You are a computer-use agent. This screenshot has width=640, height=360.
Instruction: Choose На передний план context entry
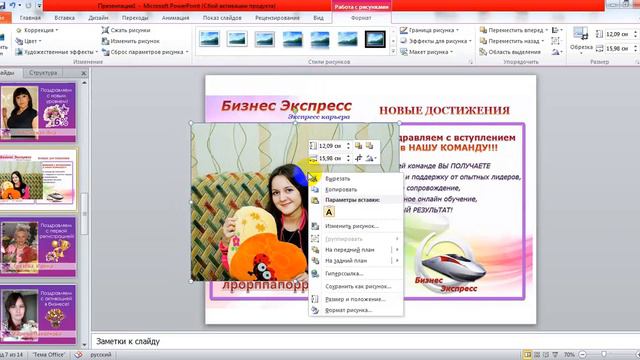pos(350,250)
